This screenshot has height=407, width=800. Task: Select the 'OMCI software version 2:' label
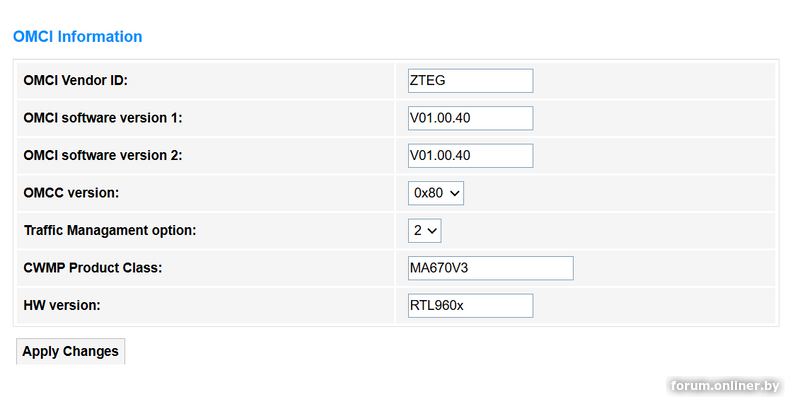[102, 156]
